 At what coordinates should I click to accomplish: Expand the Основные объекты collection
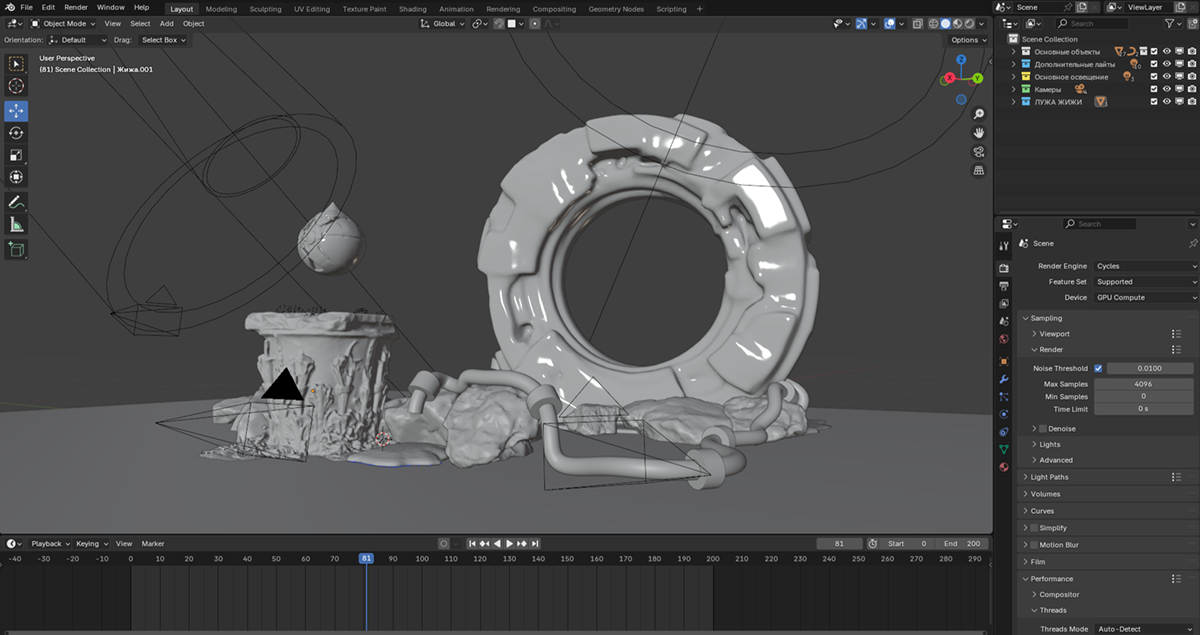pyautogui.click(x=1014, y=51)
